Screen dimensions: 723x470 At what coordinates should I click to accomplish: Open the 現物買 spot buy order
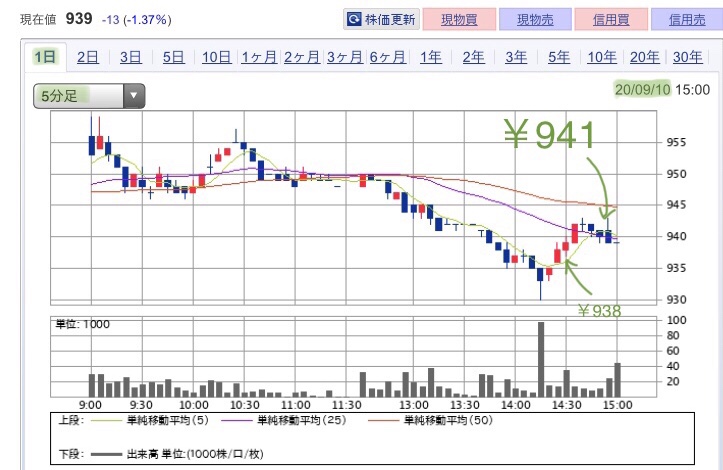pyautogui.click(x=459, y=19)
